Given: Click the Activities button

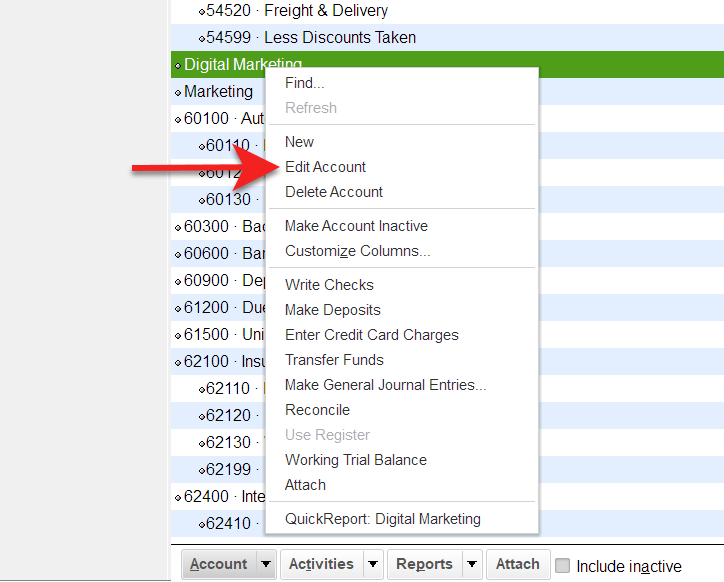Looking at the screenshot, I should (x=321, y=564).
